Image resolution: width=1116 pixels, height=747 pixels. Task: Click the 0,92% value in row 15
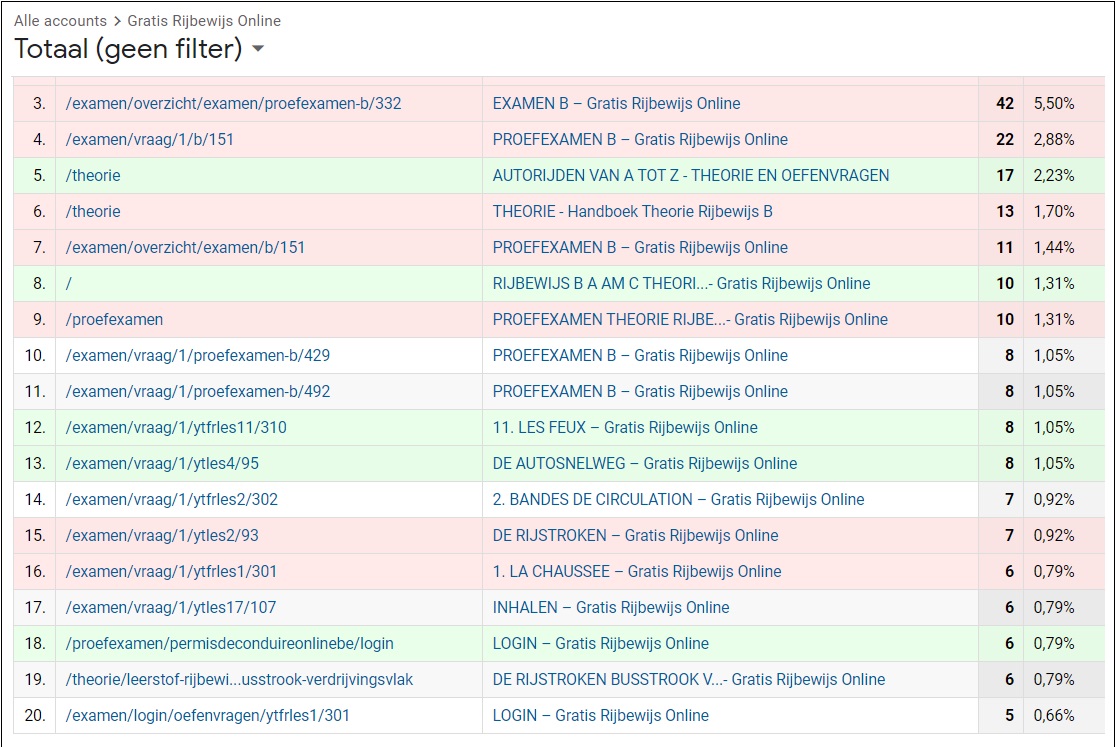[x=1054, y=535]
